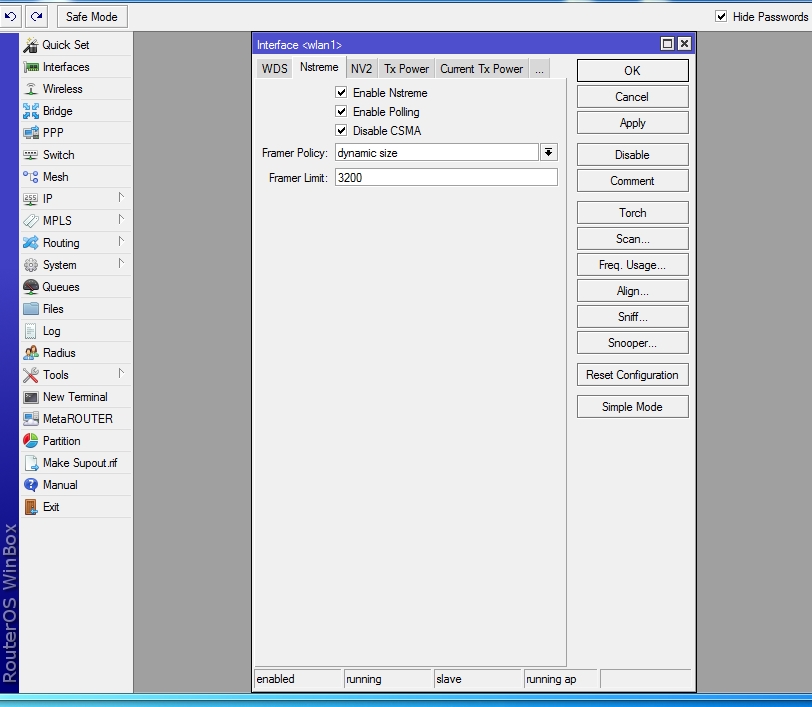Open the Queues tree icon

click(x=31, y=287)
